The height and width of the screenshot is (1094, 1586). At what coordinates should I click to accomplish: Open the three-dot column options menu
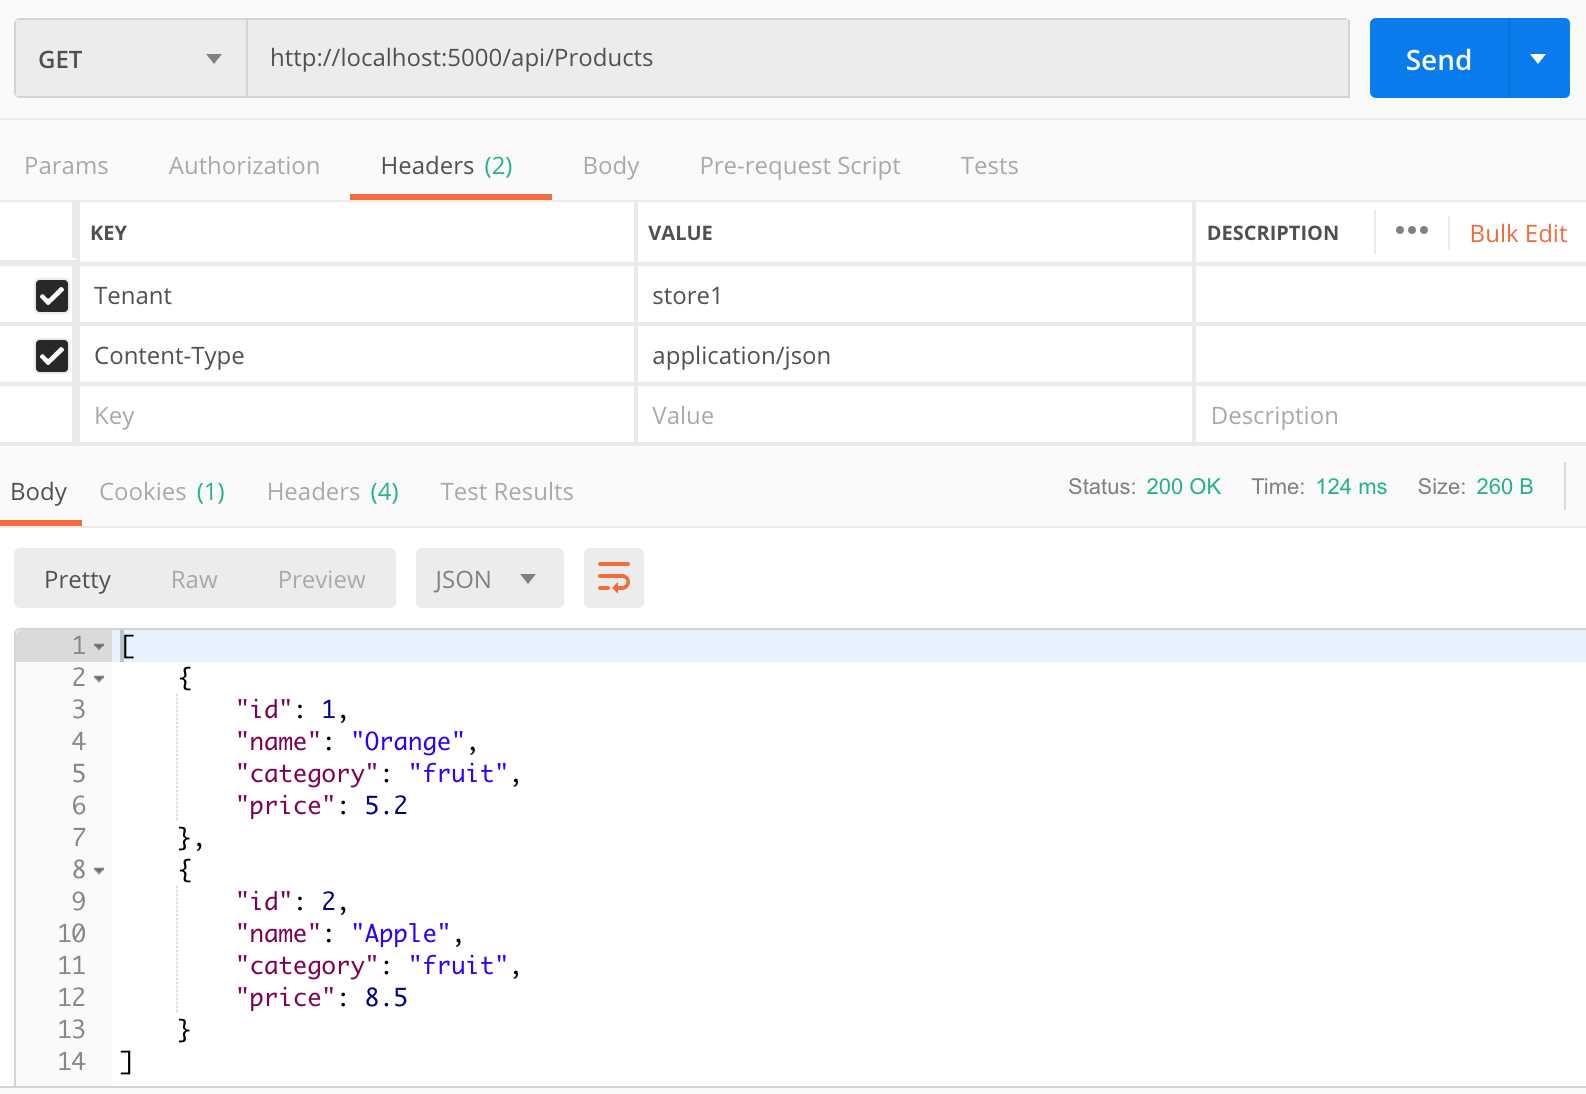click(1412, 231)
